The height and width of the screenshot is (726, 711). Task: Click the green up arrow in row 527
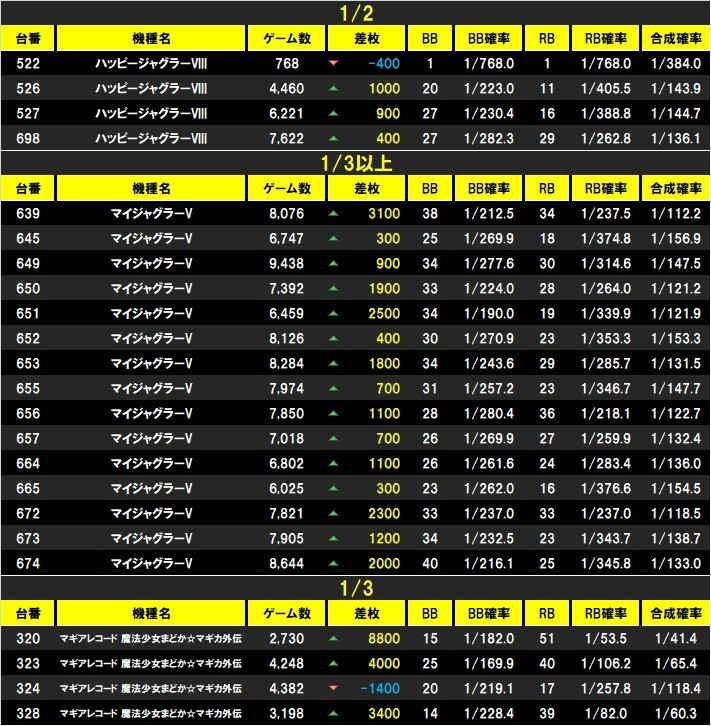click(x=333, y=113)
